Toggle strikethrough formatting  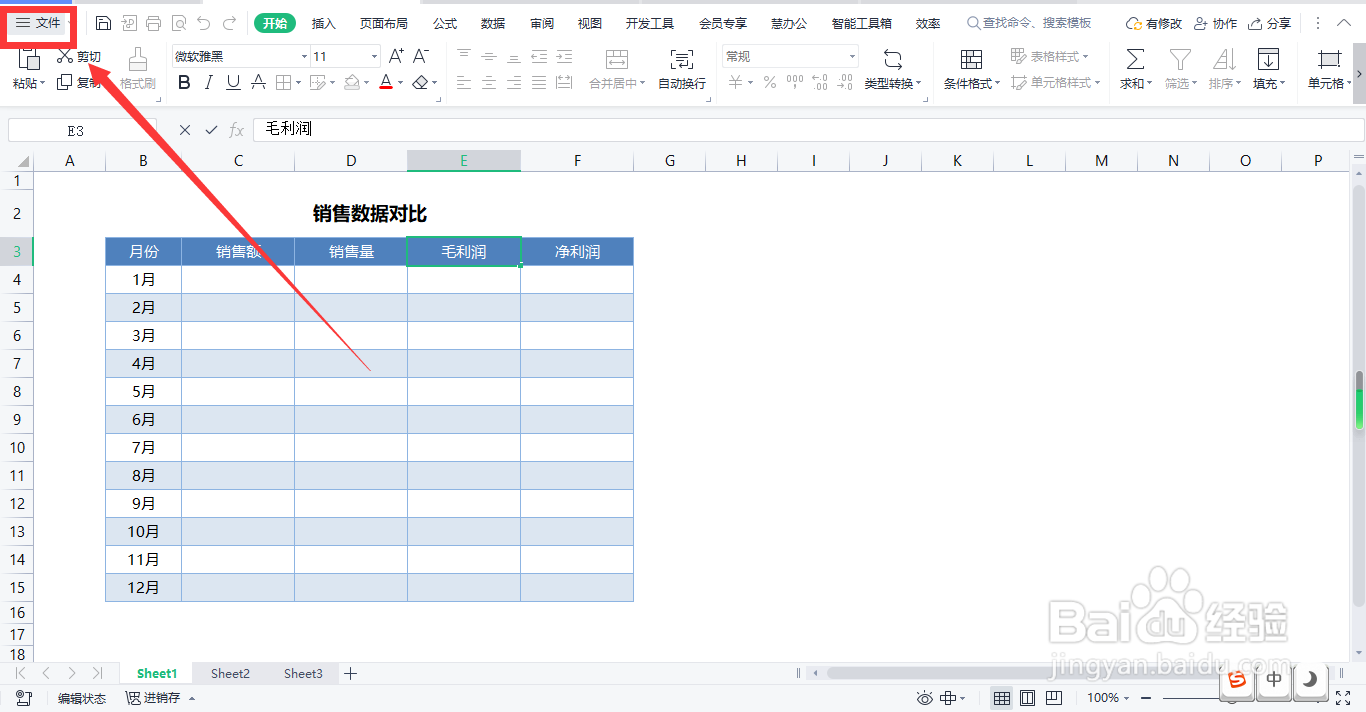(258, 83)
